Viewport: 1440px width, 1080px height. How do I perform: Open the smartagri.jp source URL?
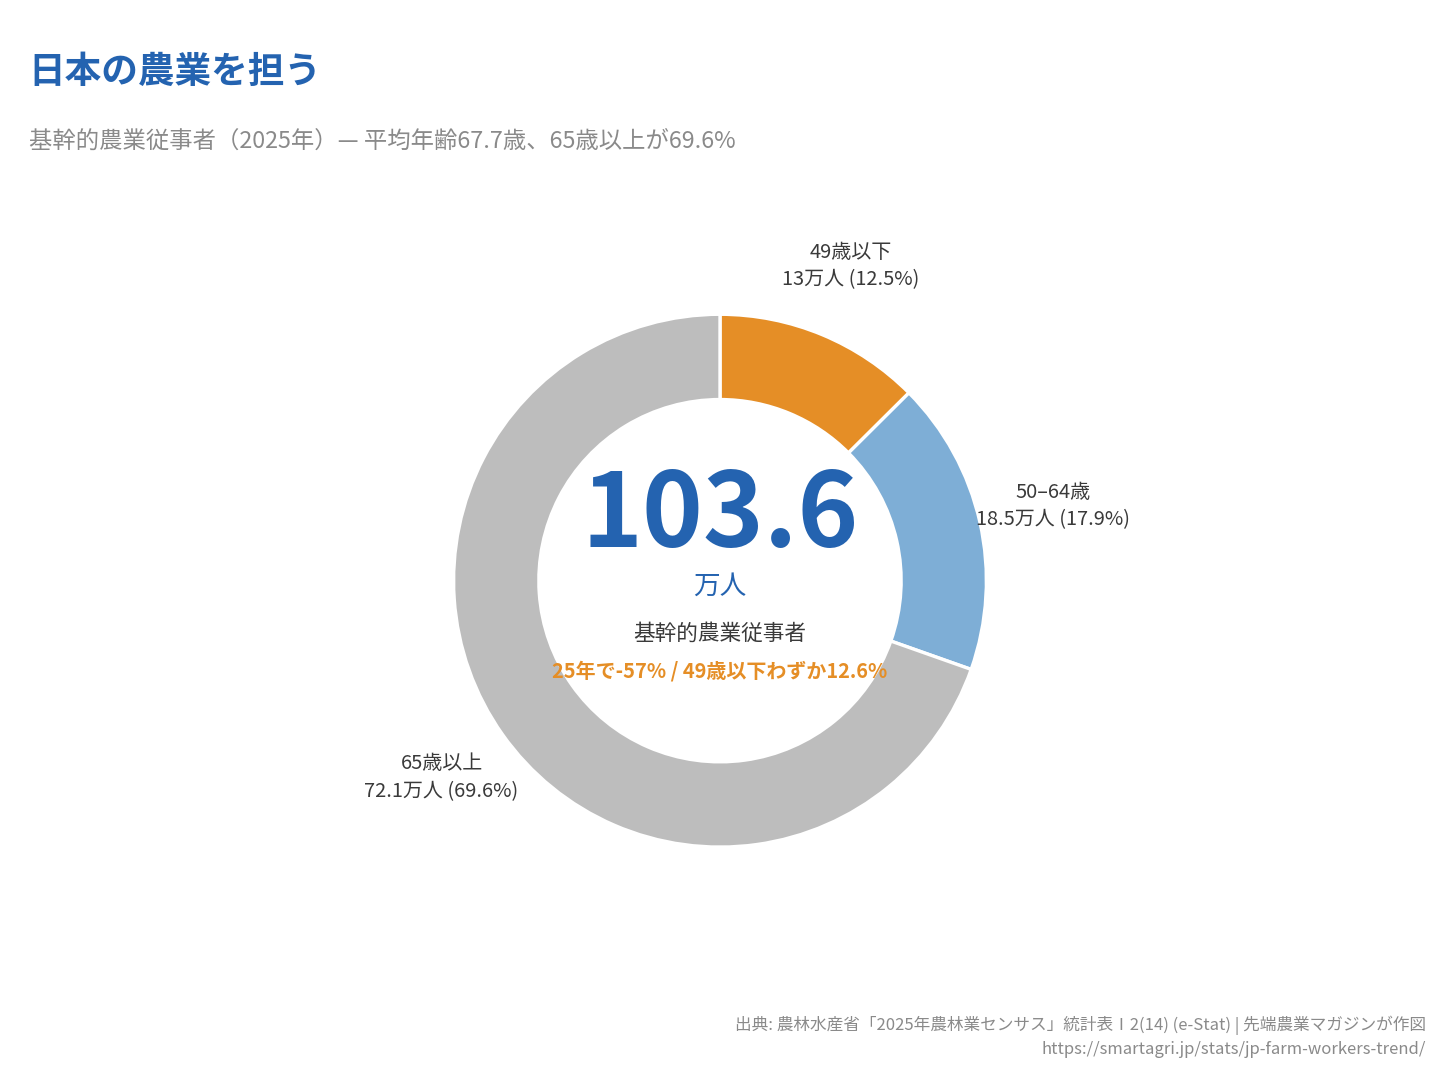1233,1048
